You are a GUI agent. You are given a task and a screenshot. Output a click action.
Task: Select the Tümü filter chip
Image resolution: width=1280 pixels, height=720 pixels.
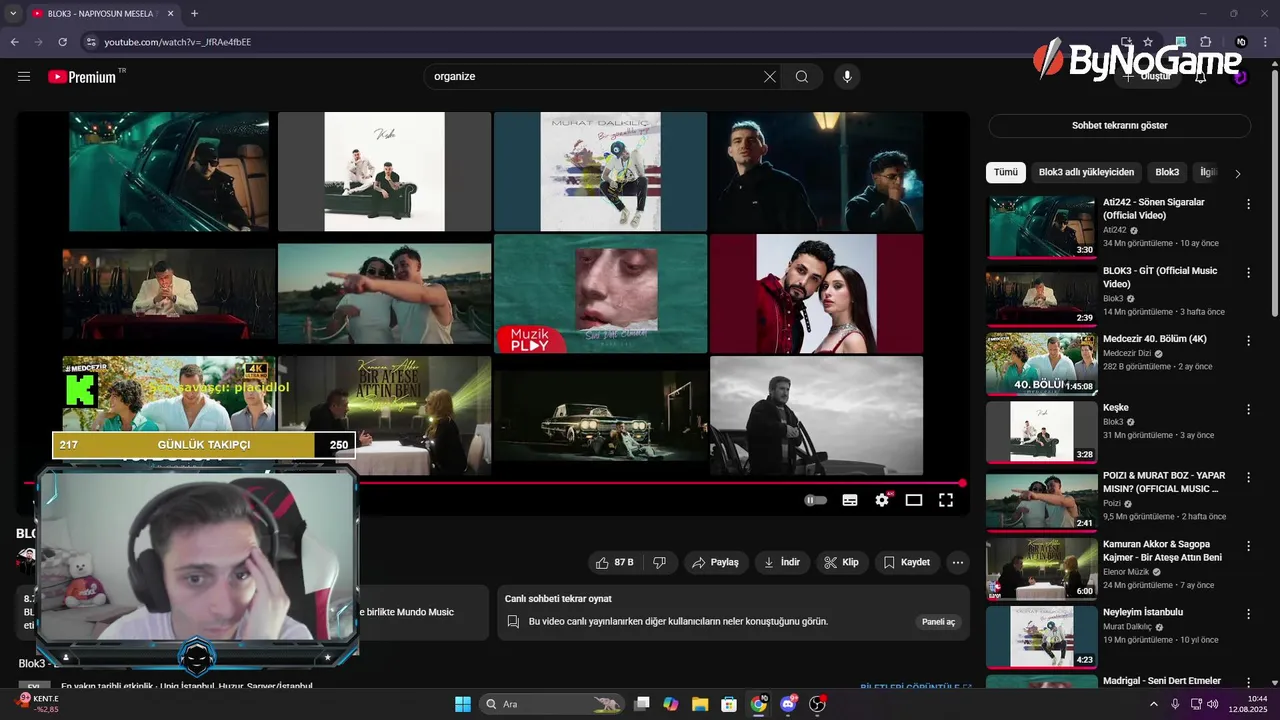pyautogui.click(x=1006, y=172)
